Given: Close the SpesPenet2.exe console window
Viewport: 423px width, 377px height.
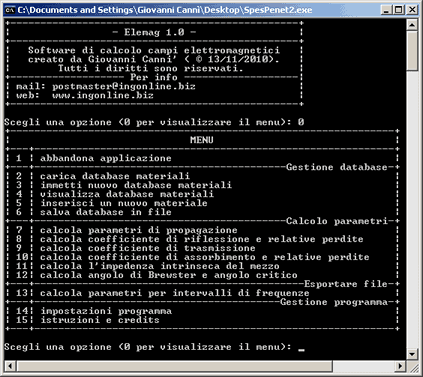Looking at the screenshot, I should point(412,10).
